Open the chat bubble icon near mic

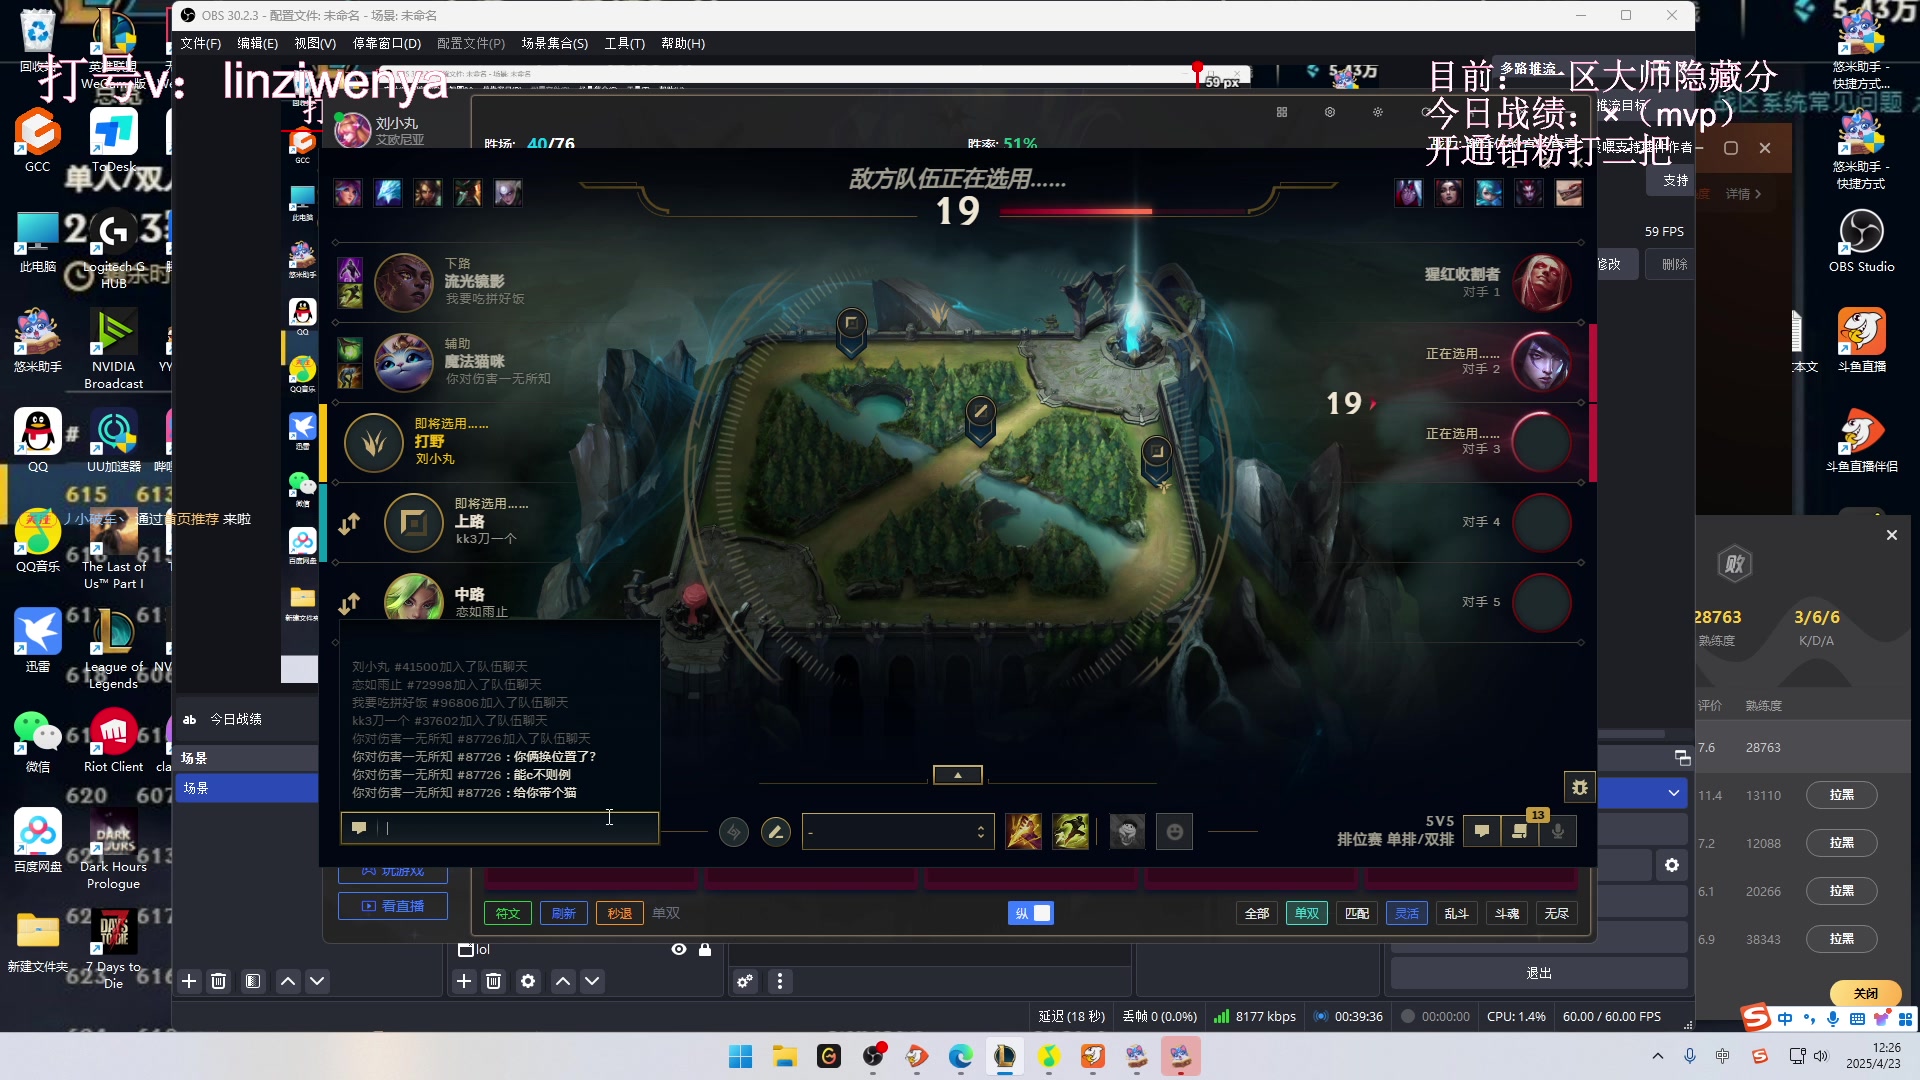click(x=1482, y=831)
